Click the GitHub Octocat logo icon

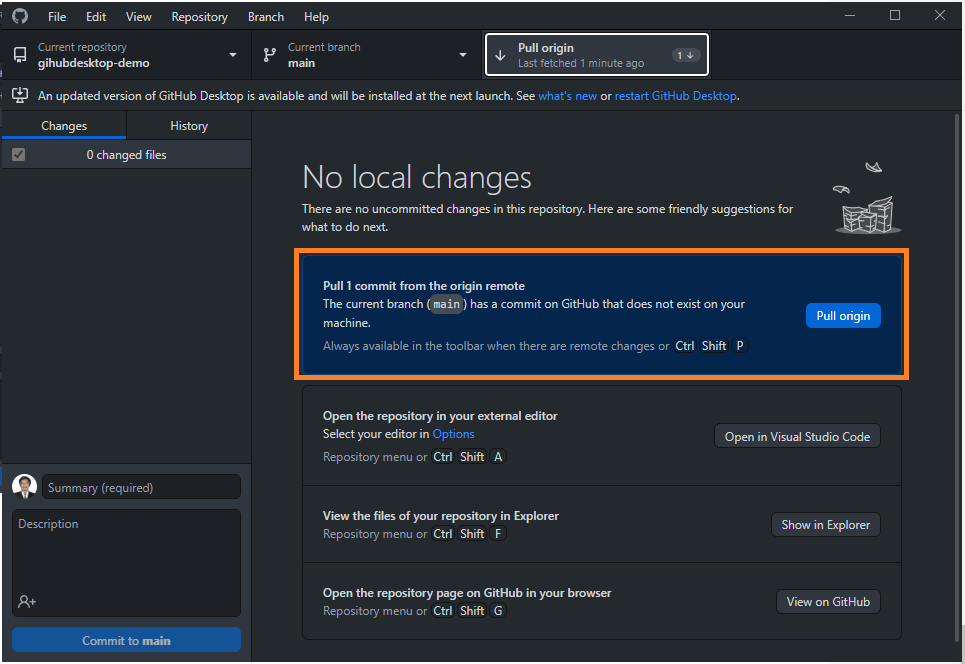[x=20, y=16]
